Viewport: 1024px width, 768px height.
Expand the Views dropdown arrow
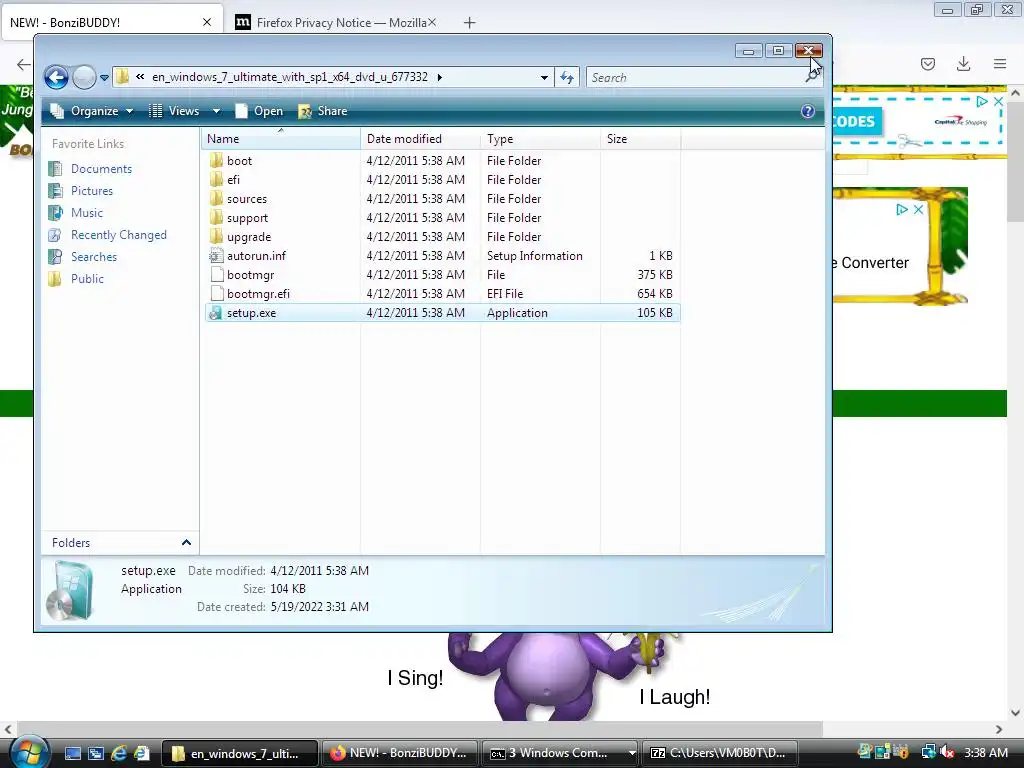216,111
